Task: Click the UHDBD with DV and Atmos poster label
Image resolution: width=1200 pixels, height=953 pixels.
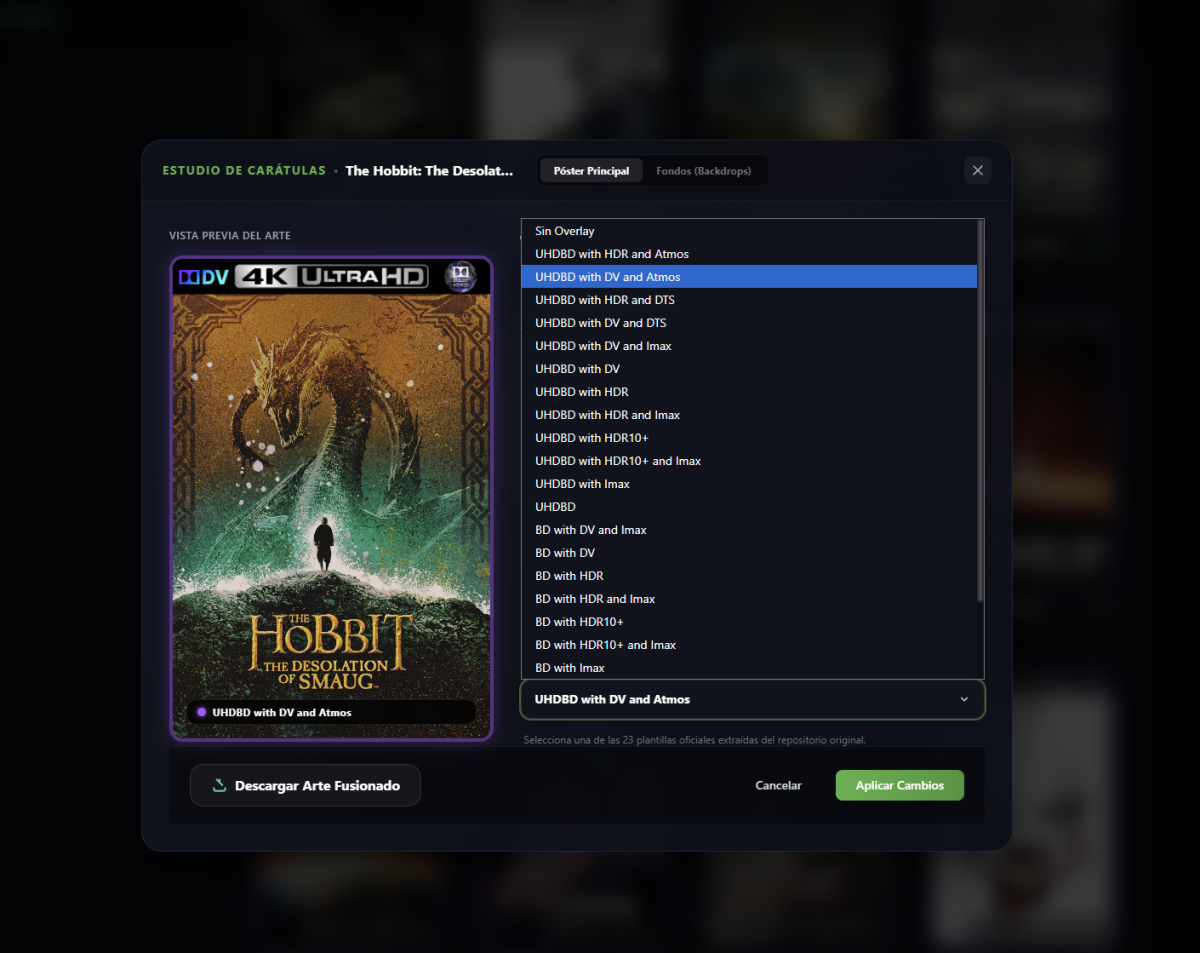Action: tap(331, 712)
